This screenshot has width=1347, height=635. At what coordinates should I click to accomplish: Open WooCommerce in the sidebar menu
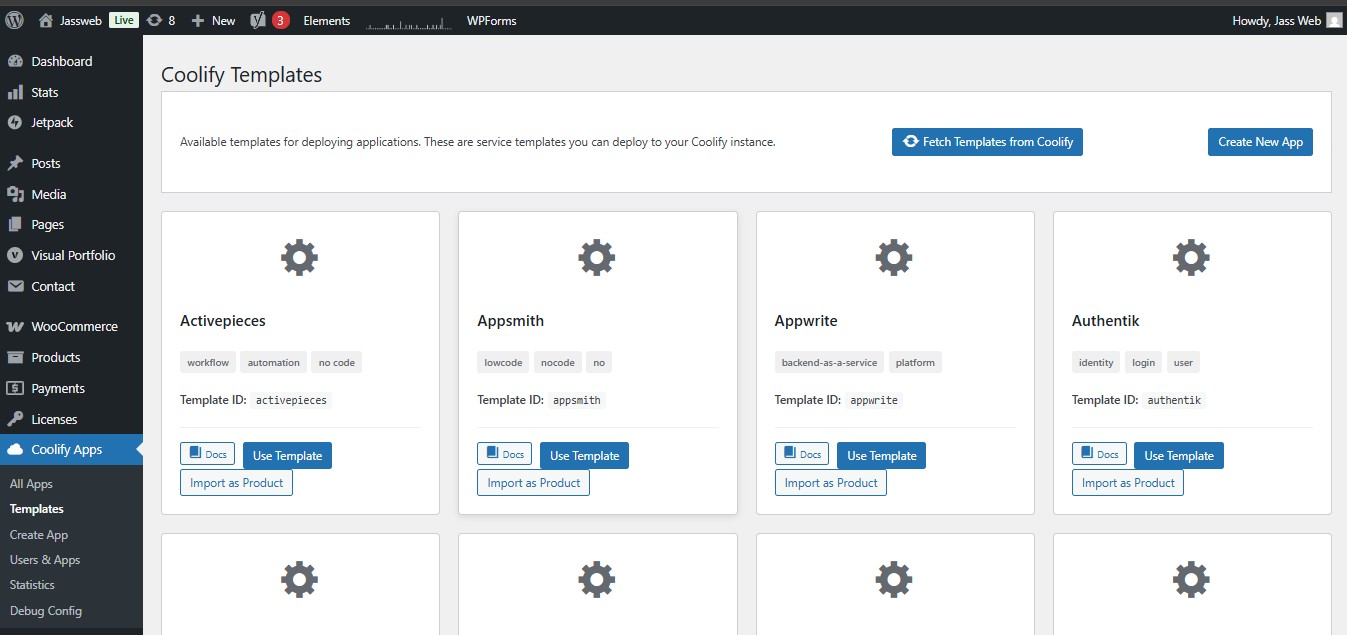(71, 326)
